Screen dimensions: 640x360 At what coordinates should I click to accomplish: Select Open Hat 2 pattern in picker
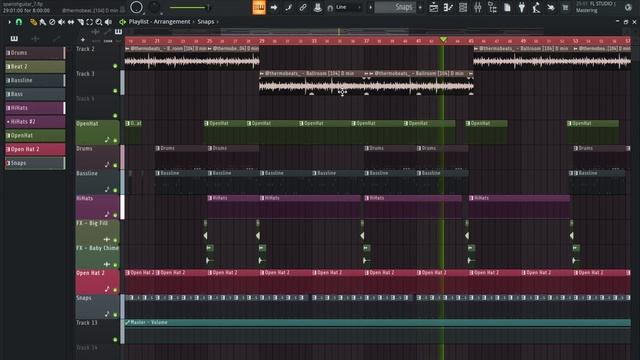(35, 149)
